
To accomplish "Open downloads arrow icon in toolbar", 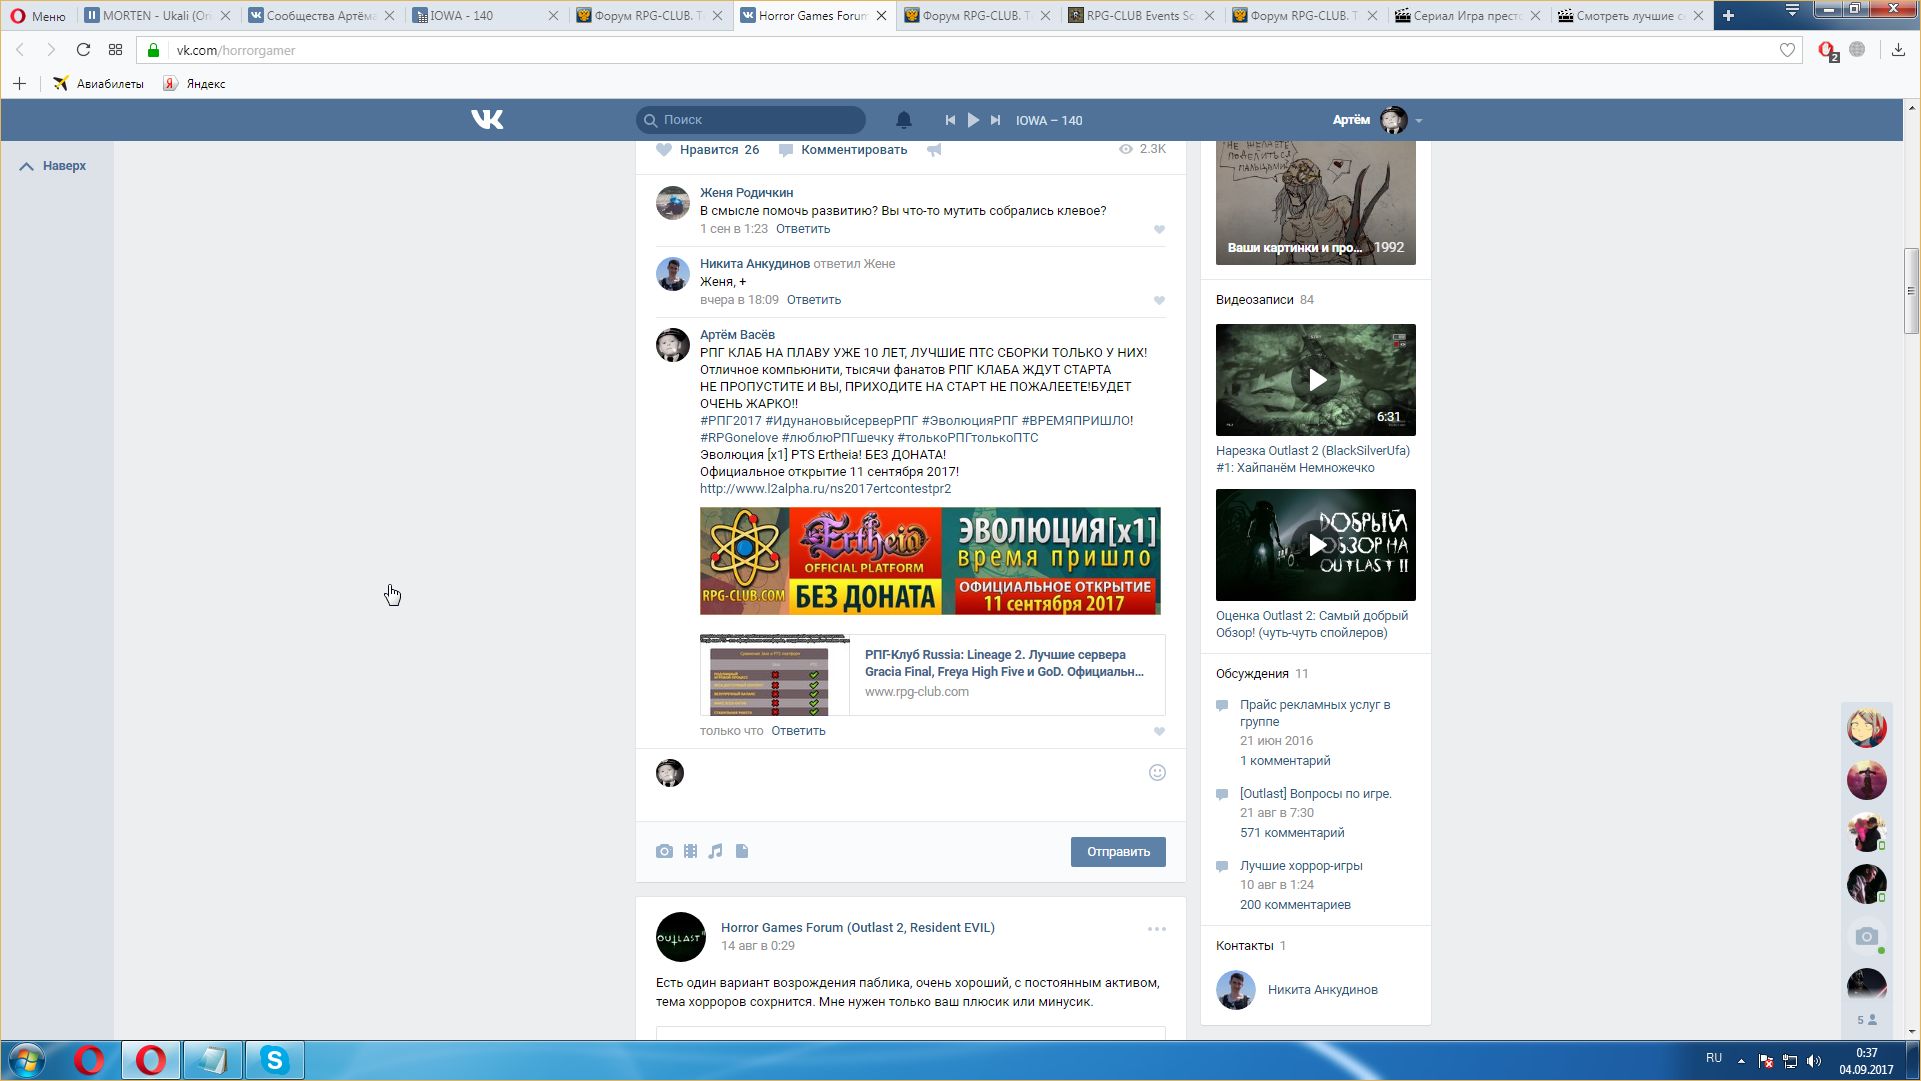I will point(1898,50).
